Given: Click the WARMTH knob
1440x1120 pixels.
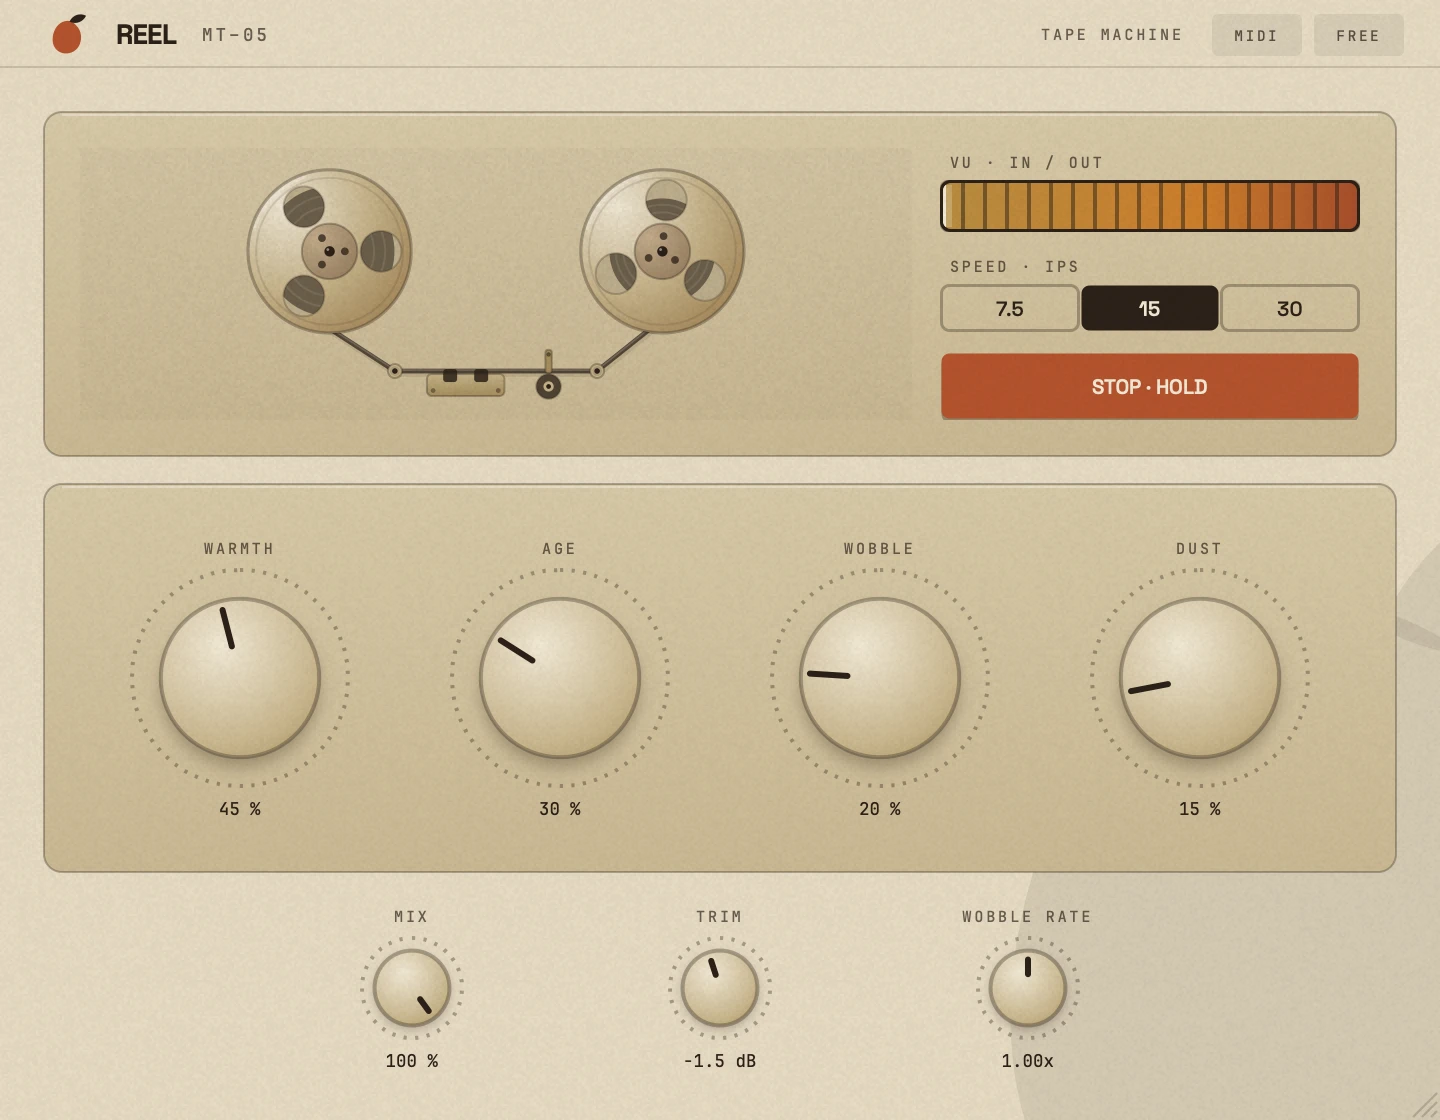Looking at the screenshot, I should (x=240, y=678).
